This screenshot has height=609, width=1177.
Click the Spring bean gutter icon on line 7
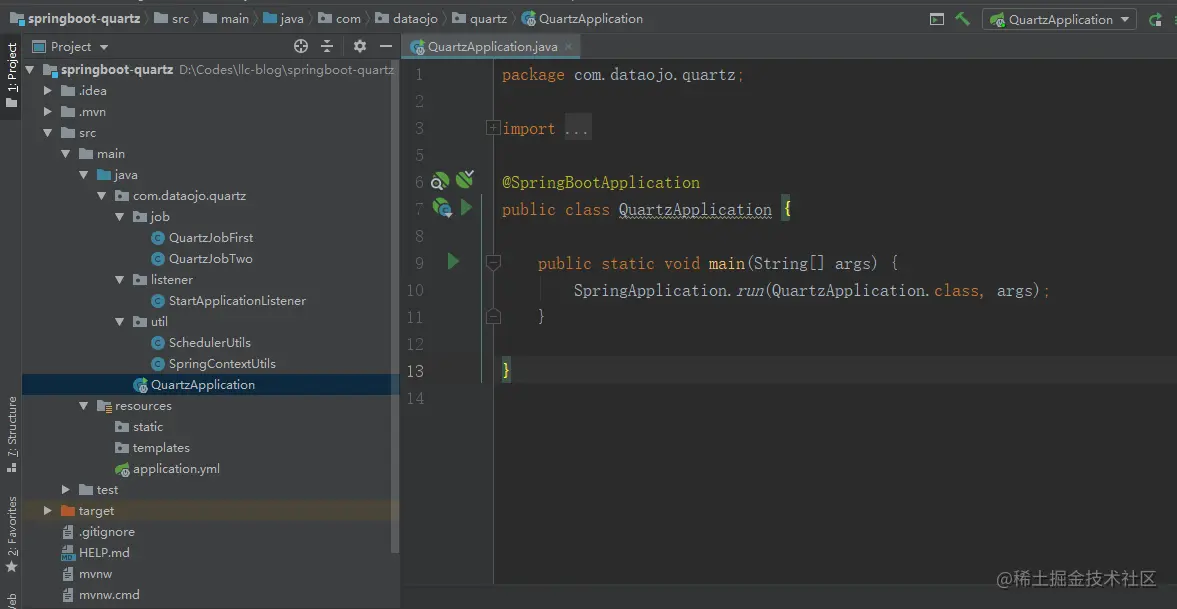click(x=441, y=207)
